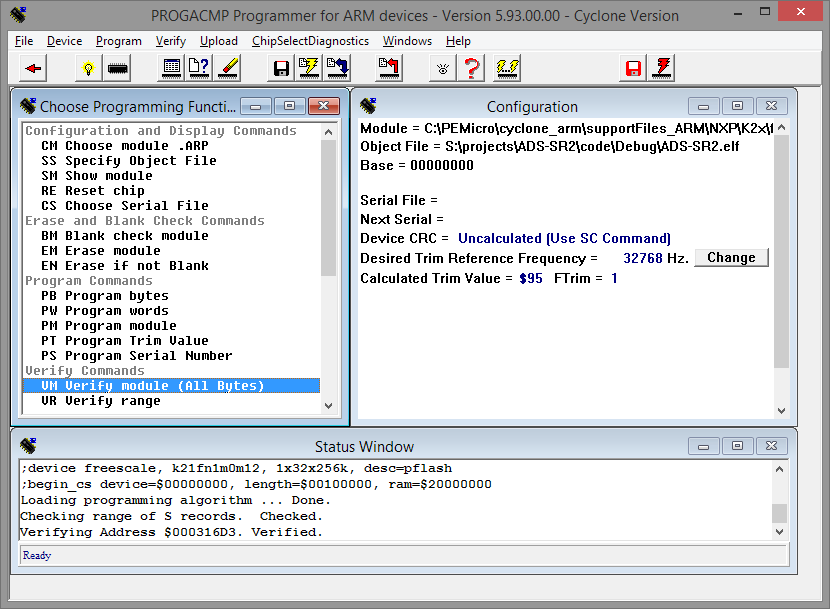This screenshot has height=609, width=830.
Task: Select PB Program bytes command
Action: 172,295
